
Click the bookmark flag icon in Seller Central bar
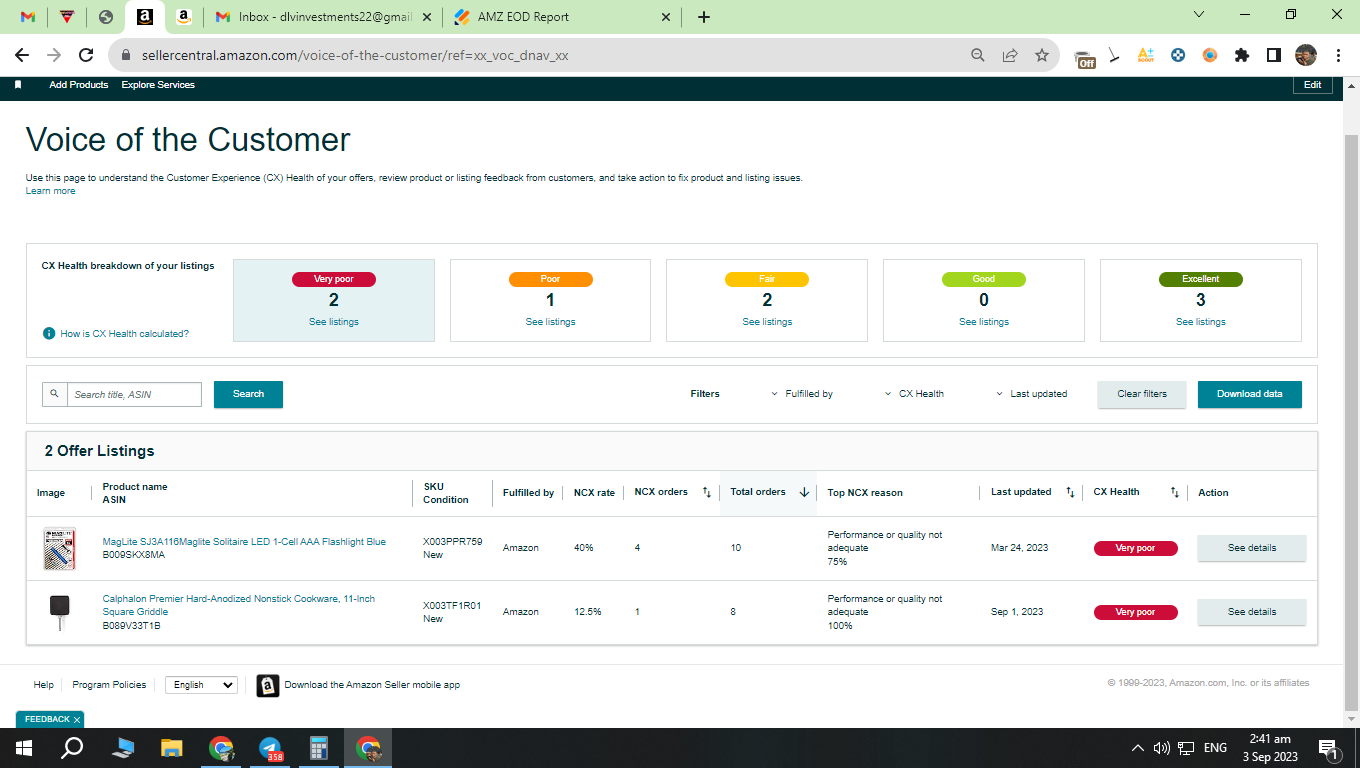(x=18, y=85)
